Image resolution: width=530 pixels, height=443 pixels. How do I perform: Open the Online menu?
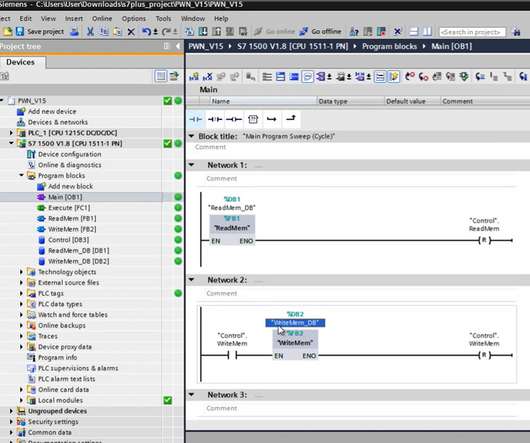[102, 19]
